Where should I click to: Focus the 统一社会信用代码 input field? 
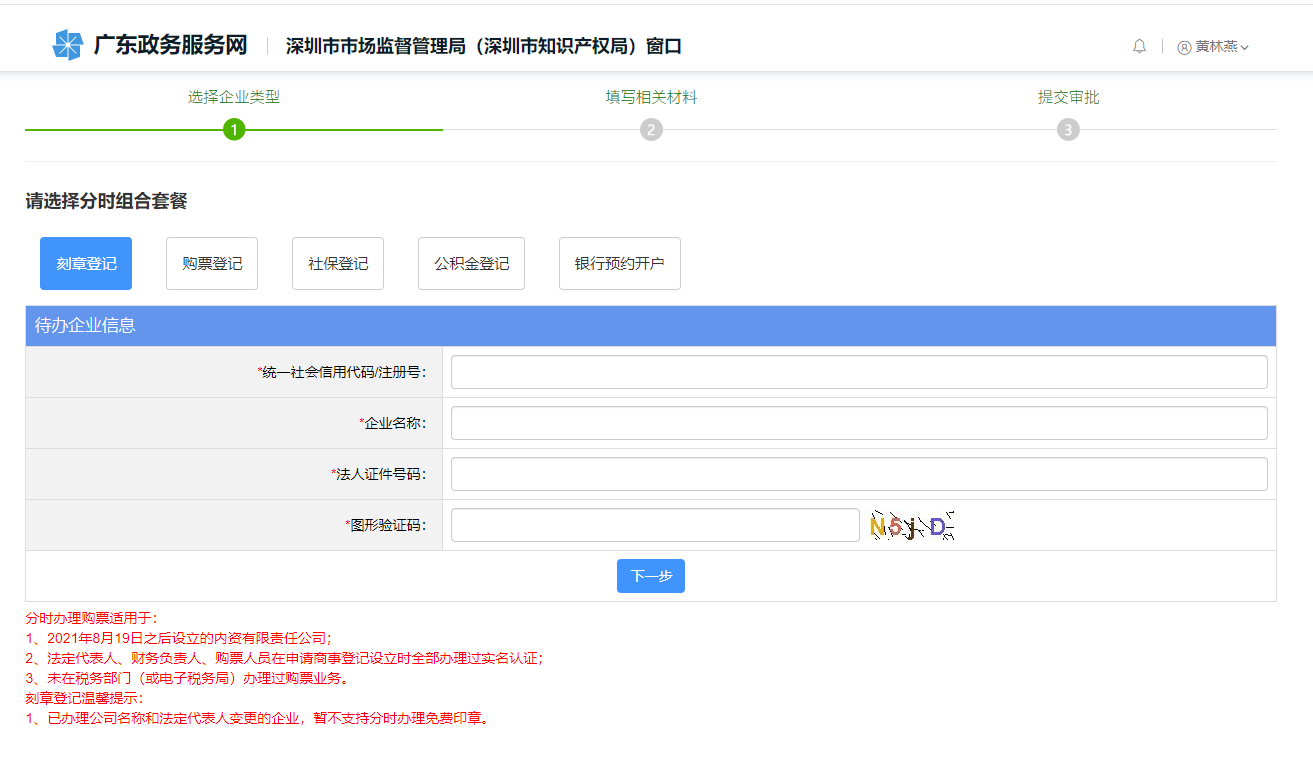coord(859,372)
